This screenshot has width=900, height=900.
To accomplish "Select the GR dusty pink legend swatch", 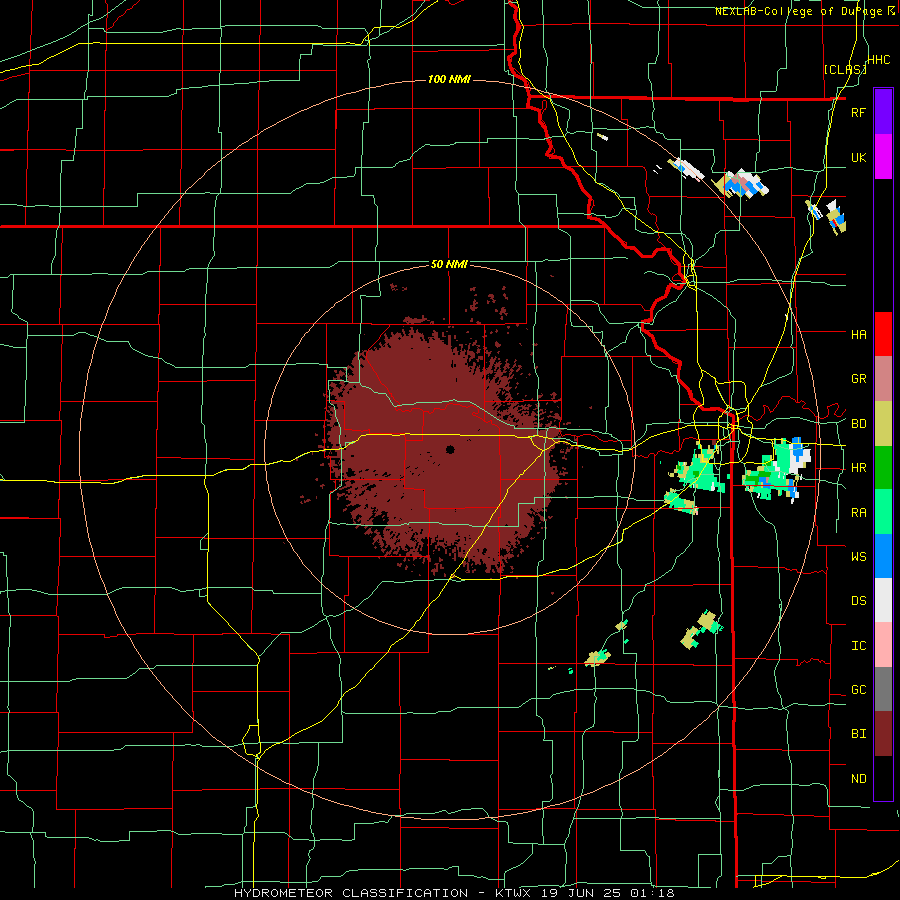I will [x=883, y=379].
